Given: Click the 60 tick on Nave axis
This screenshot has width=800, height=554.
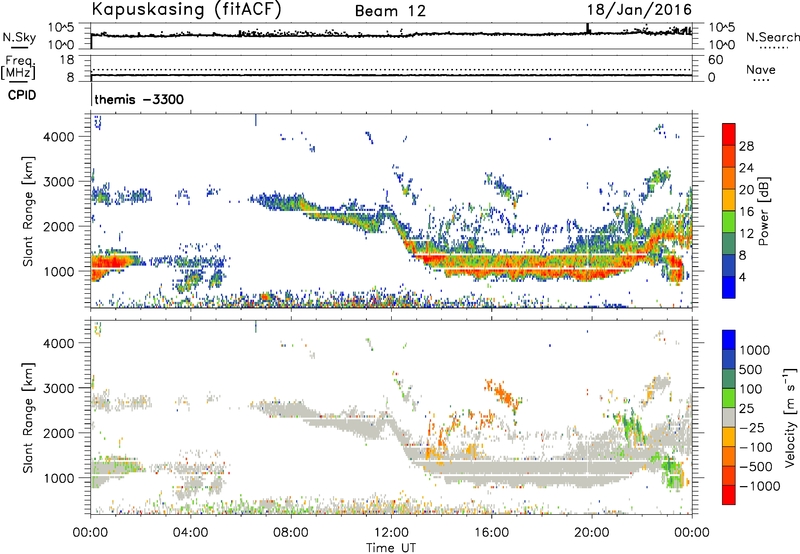Looking at the screenshot, I should 715,60.
